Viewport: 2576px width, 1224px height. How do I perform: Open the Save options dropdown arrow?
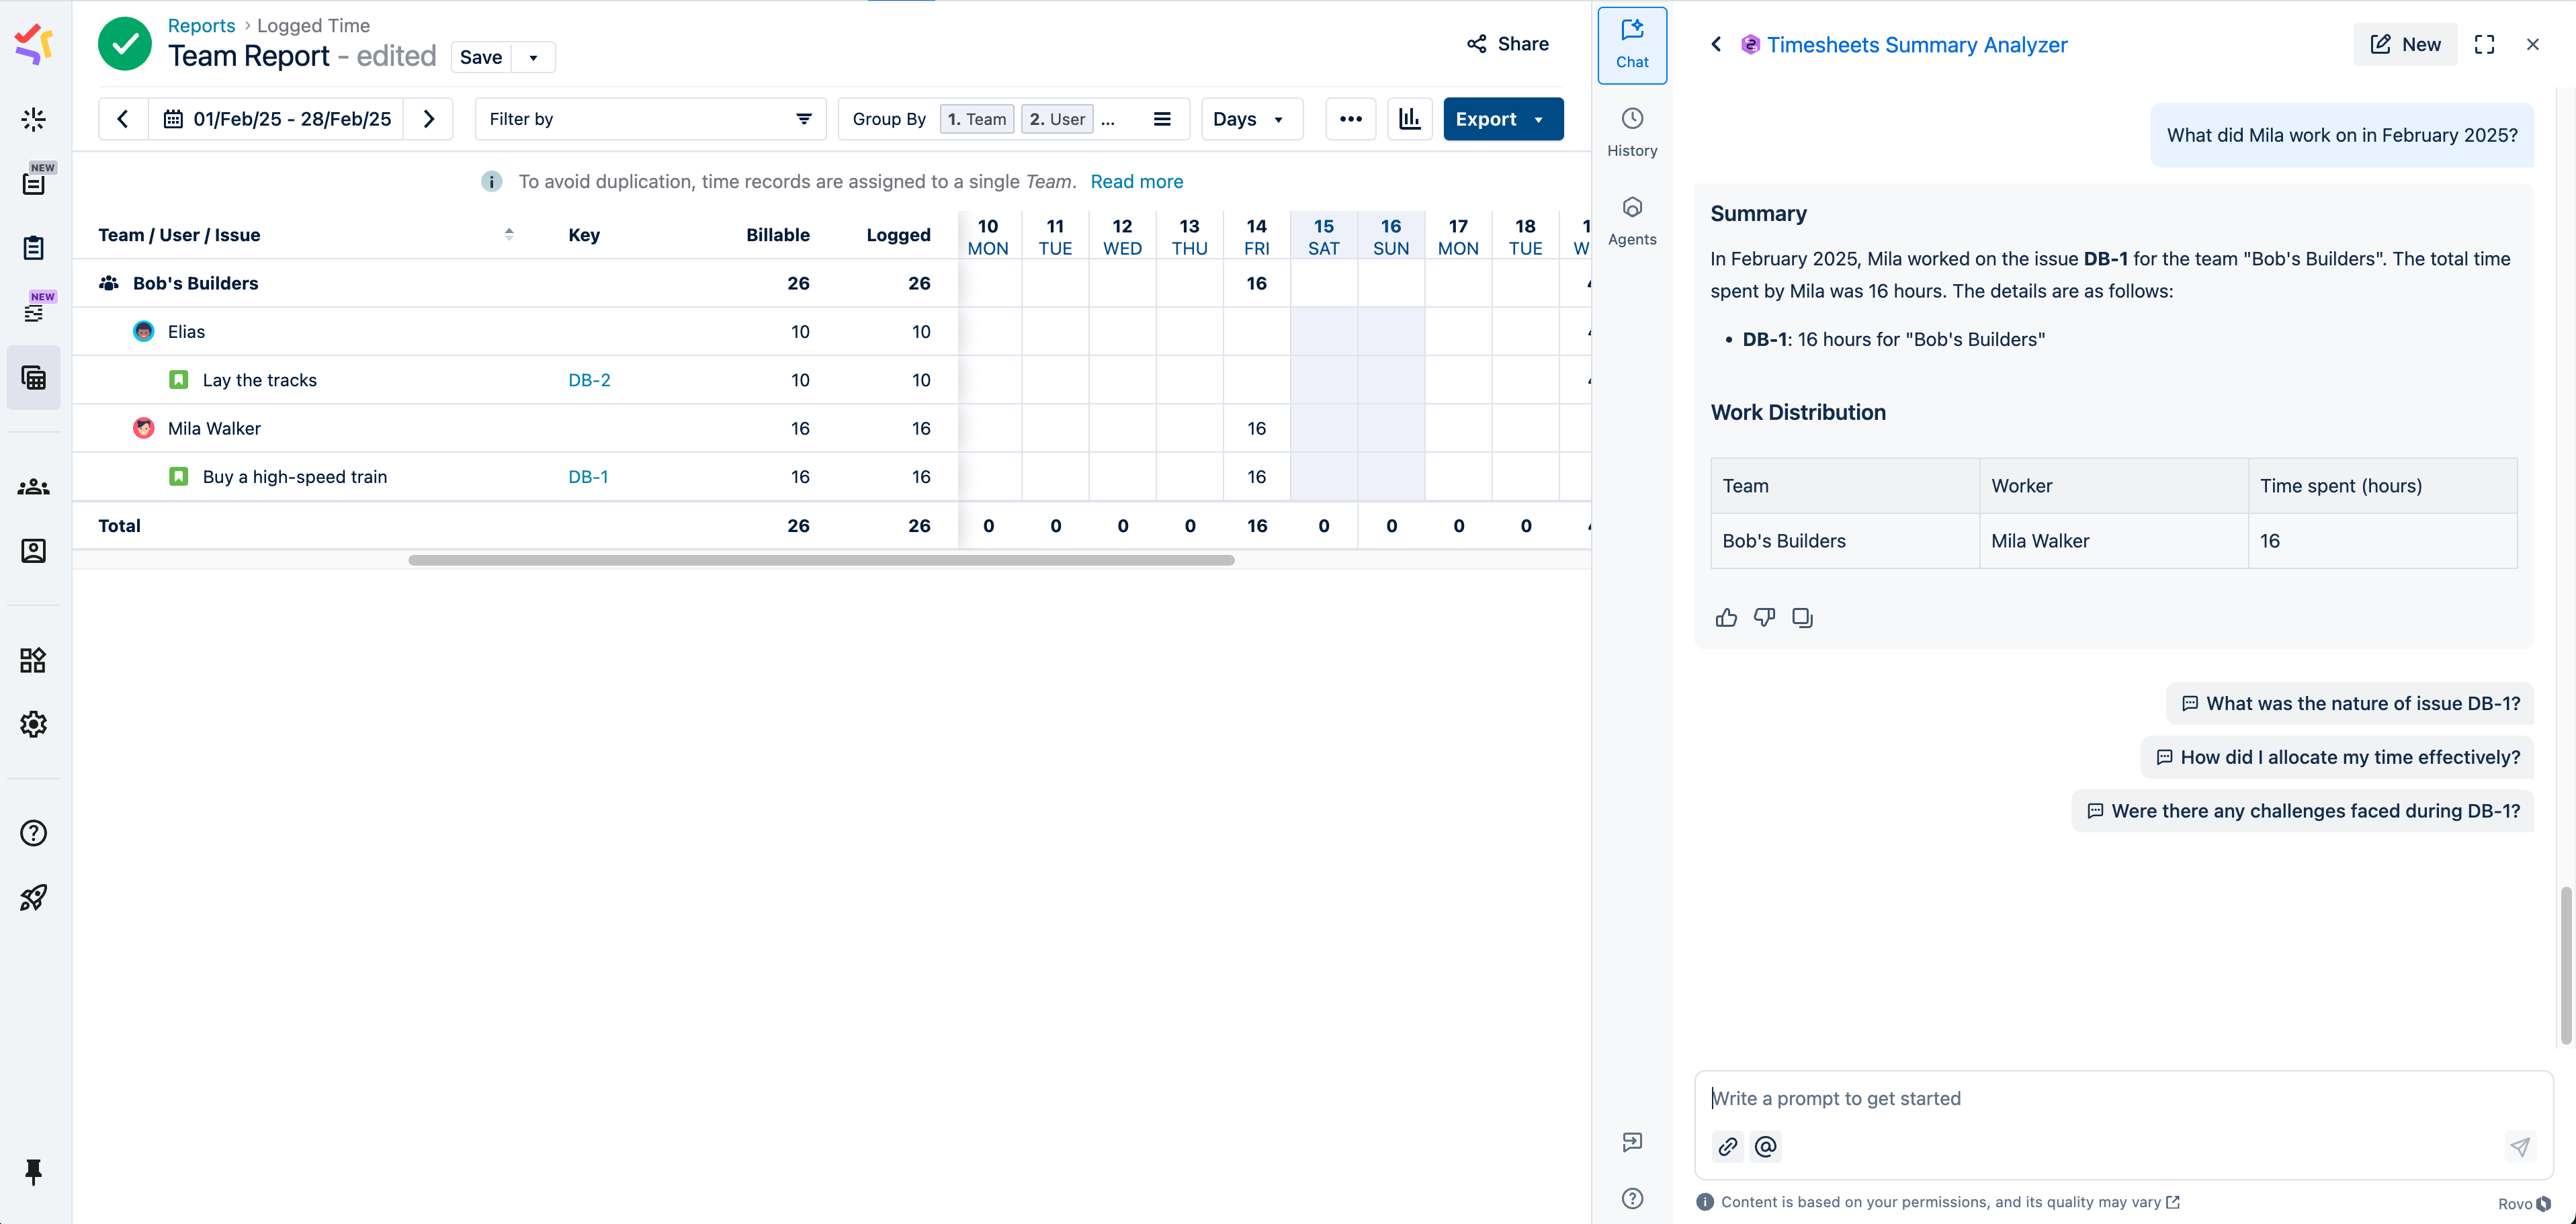click(x=533, y=57)
